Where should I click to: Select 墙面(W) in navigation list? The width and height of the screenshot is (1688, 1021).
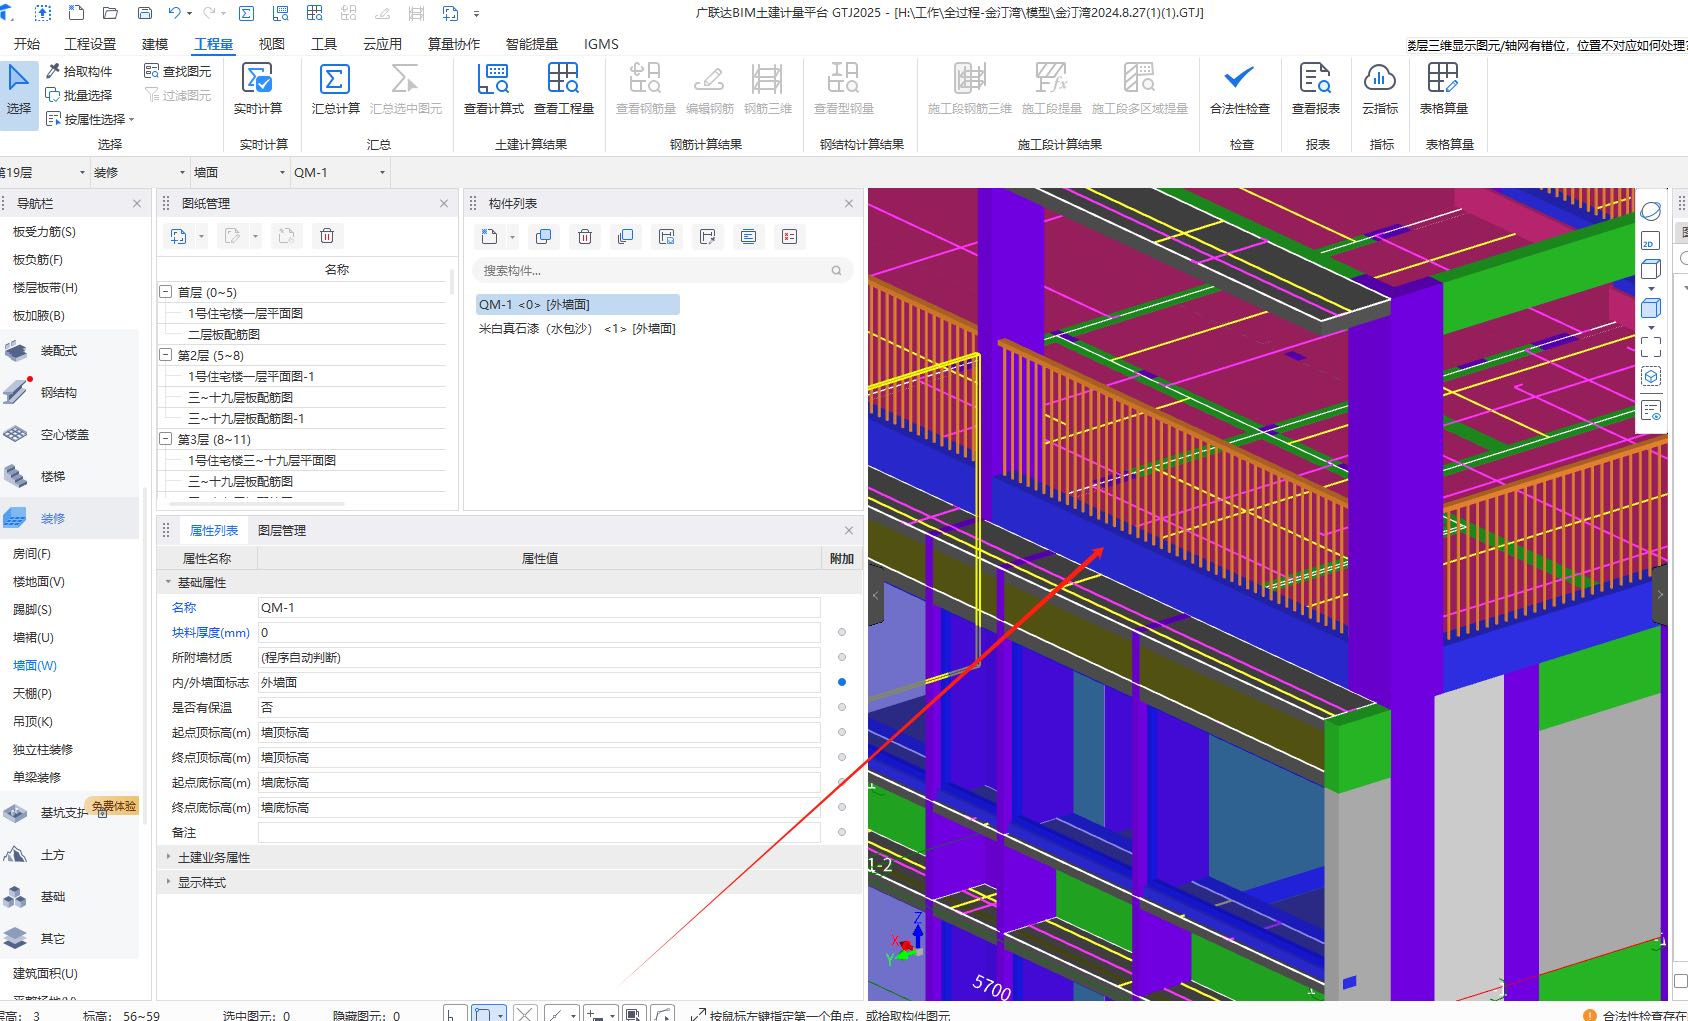[x=35, y=665]
